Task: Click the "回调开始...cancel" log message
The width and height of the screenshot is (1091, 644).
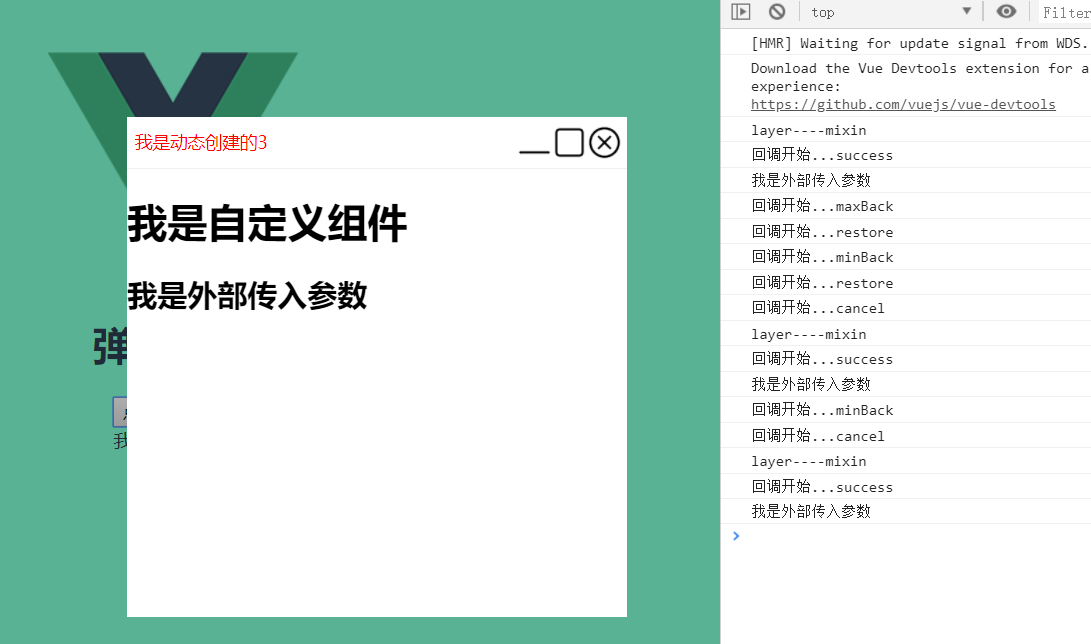Action: (x=818, y=307)
